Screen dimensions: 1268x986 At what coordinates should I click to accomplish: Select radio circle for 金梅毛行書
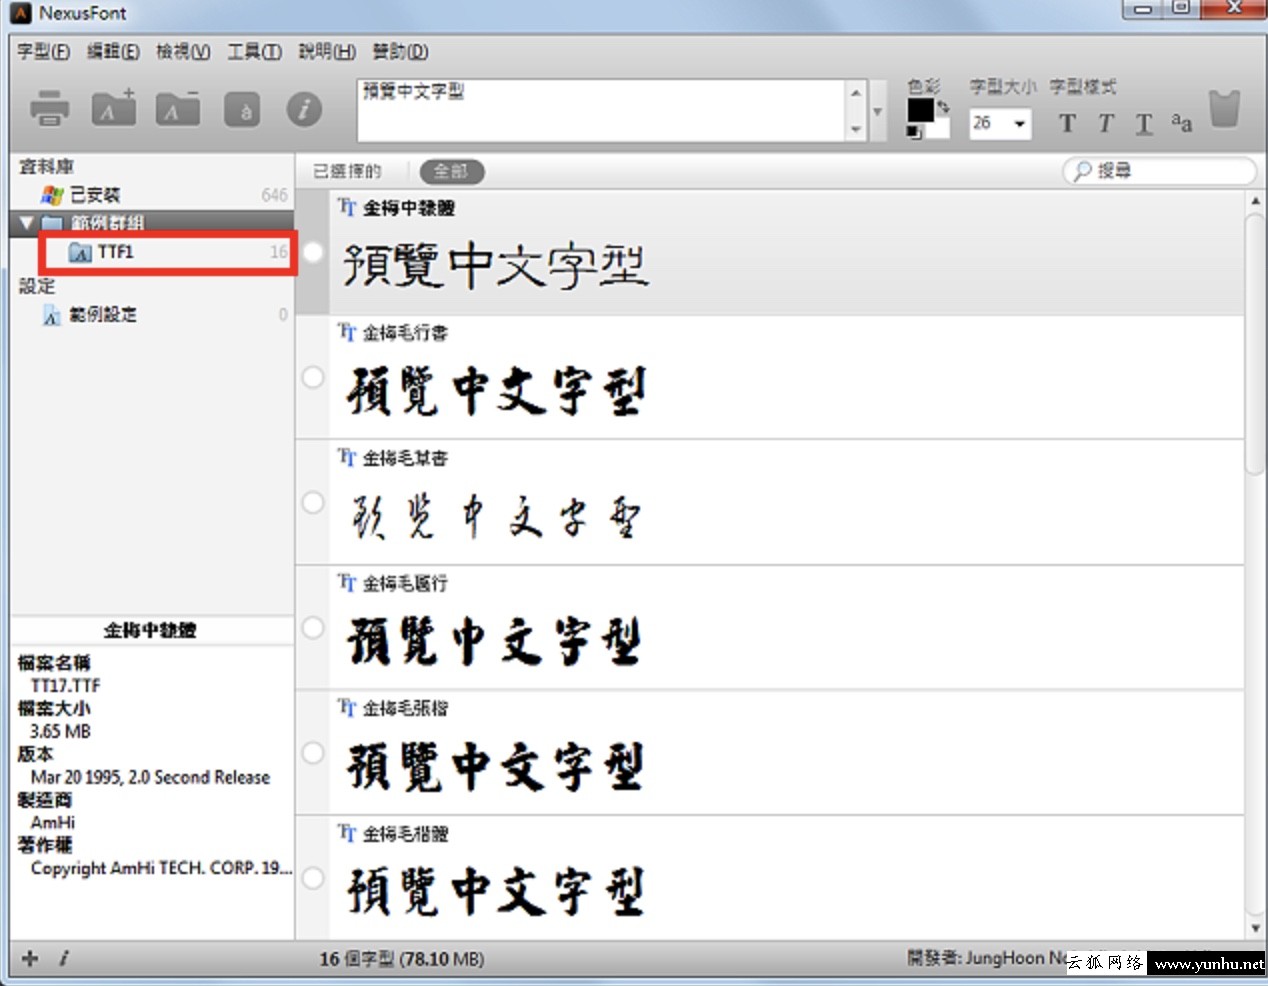pos(313,377)
